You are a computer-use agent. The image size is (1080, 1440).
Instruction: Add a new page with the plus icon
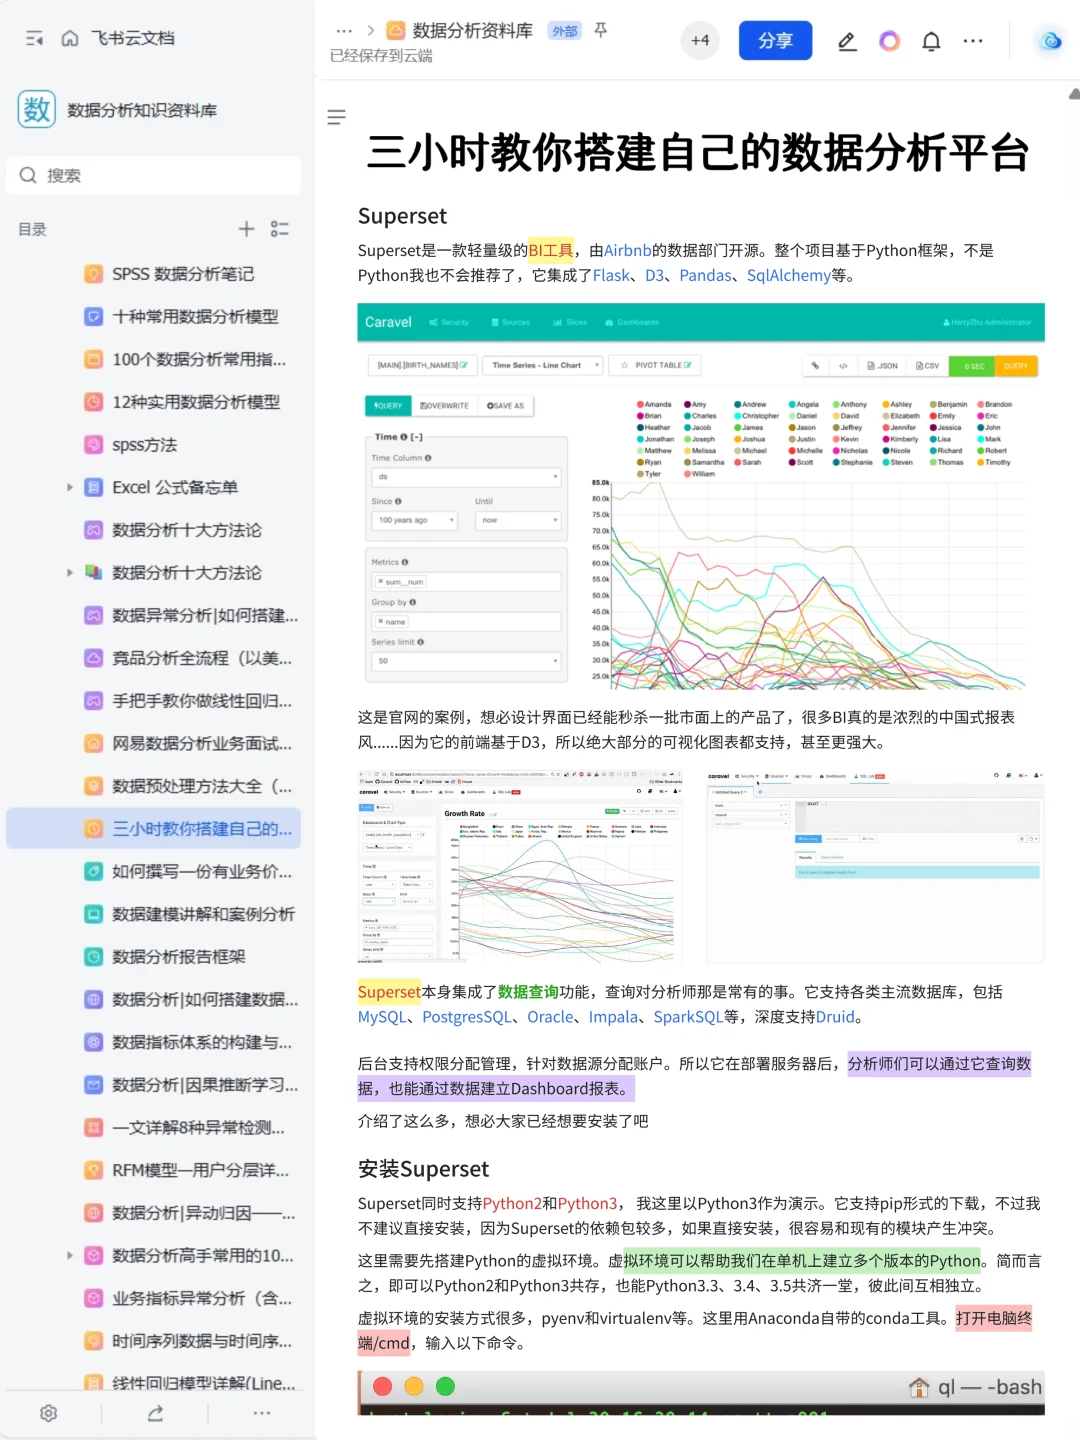click(246, 229)
